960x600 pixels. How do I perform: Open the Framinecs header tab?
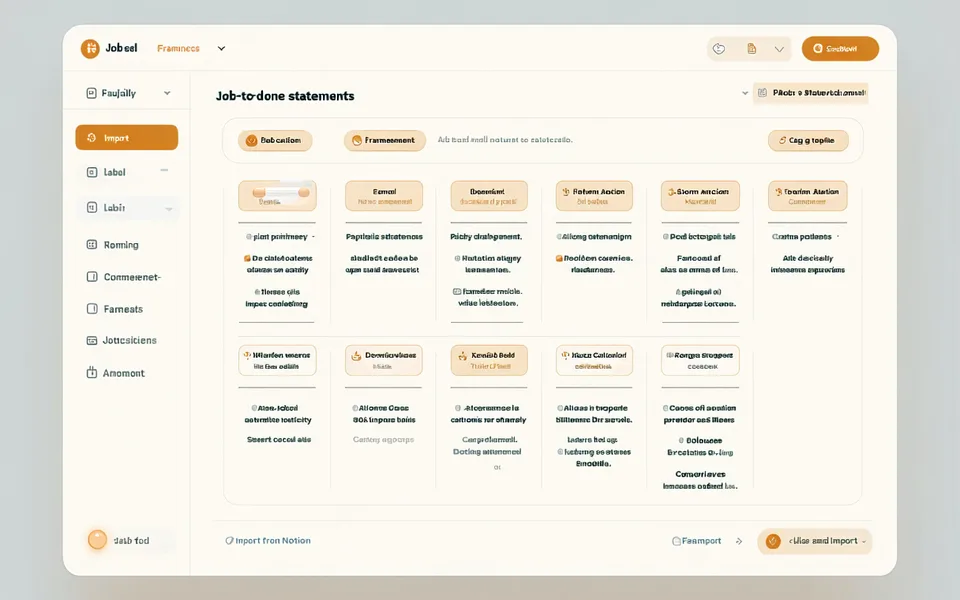pyautogui.click(x=178, y=48)
